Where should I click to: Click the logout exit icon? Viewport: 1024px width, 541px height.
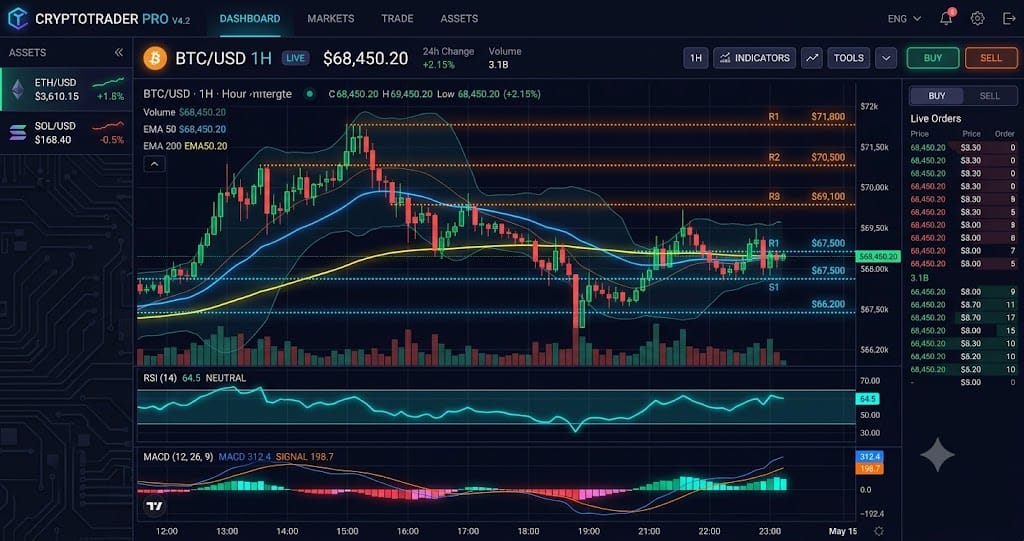click(x=1009, y=18)
